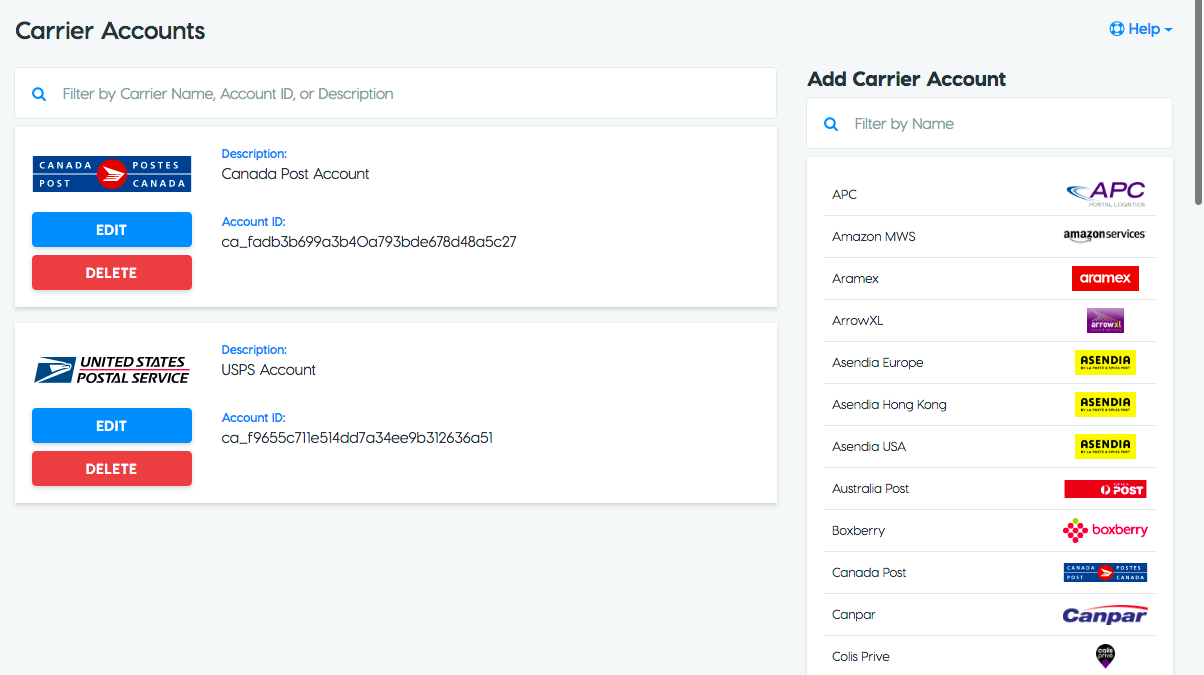Click the APC Postal Logistics logo
The image size is (1204, 675).
1105,193
